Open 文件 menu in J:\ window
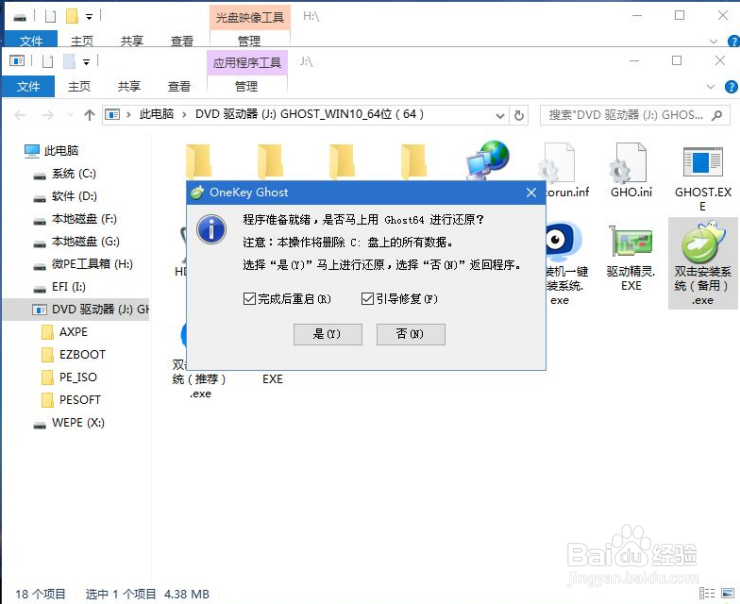740x604 pixels. tap(28, 86)
